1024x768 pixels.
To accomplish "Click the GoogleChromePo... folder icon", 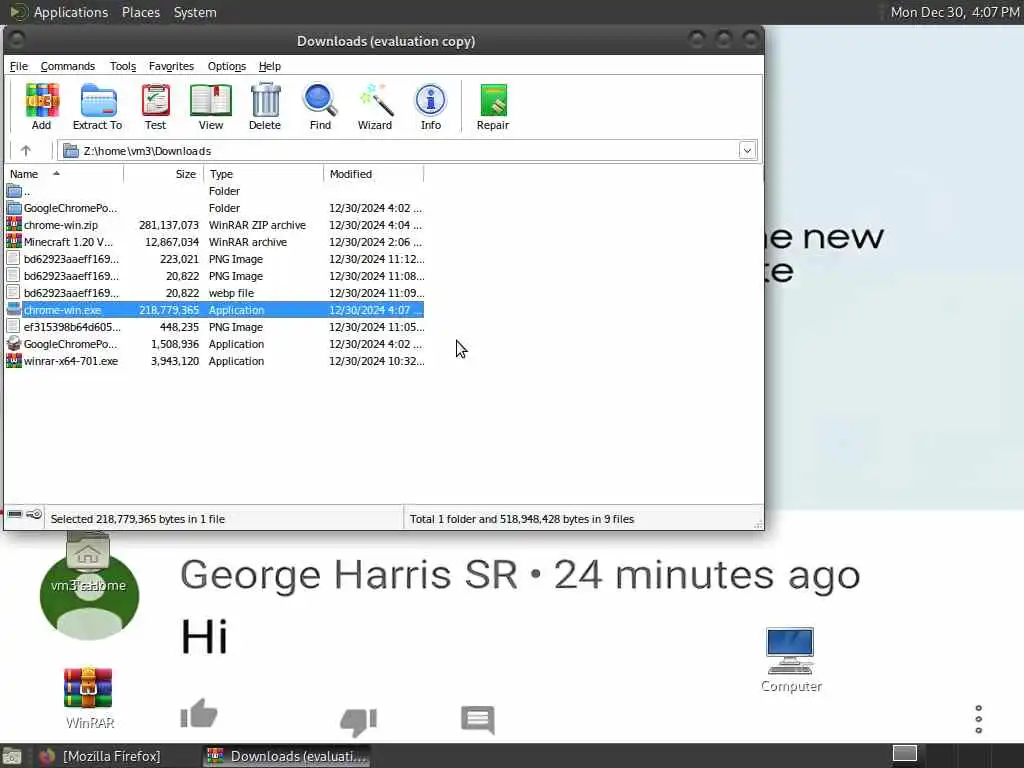I will 14,208.
